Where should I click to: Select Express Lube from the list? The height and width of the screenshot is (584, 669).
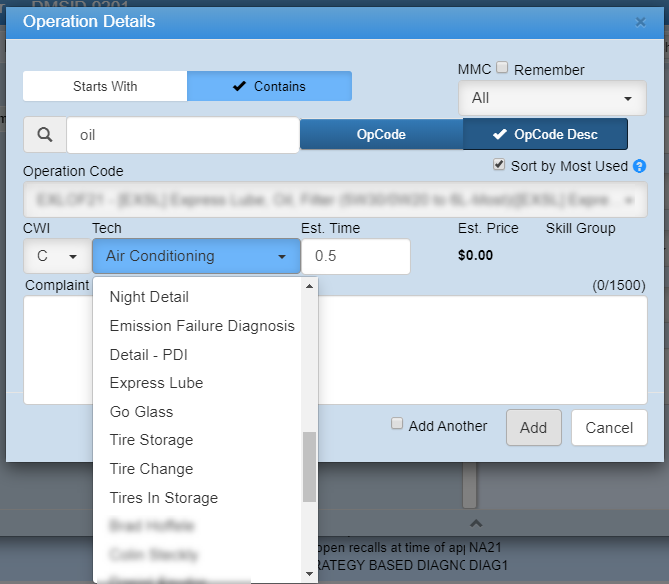click(x=156, y=383)
